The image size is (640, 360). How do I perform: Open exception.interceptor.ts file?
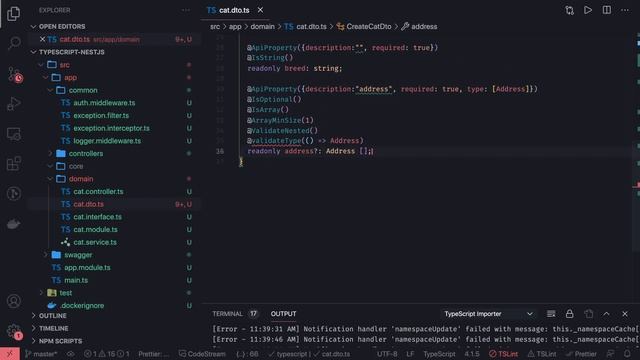tap(111, 128)
